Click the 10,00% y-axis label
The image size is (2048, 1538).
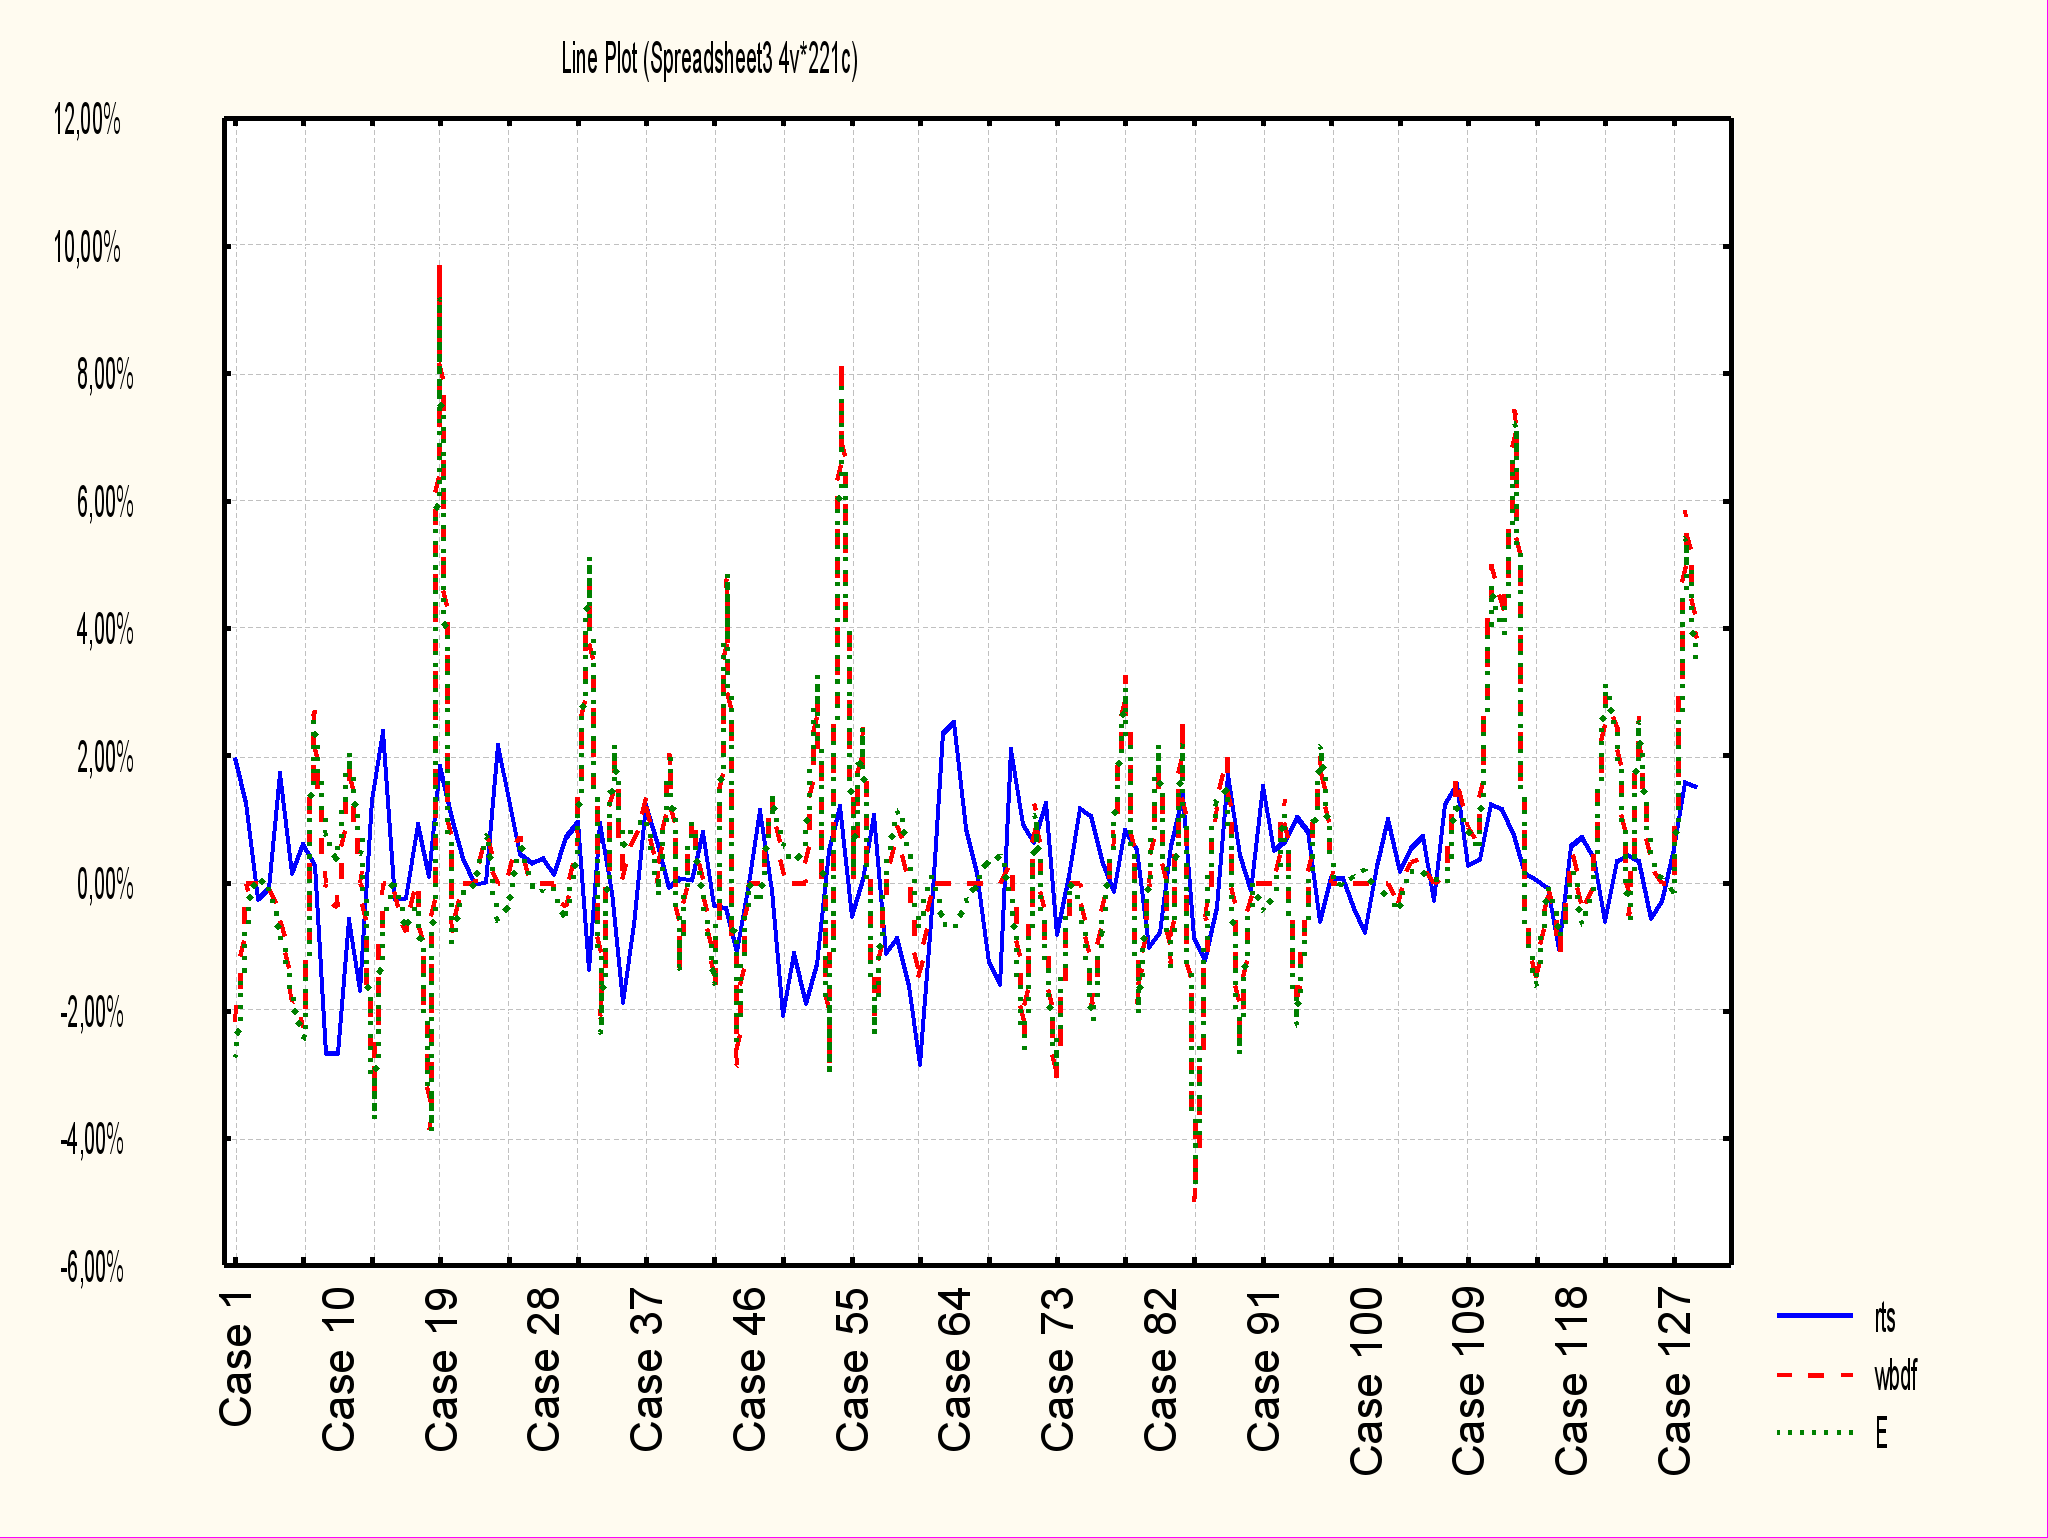(87, 246)
